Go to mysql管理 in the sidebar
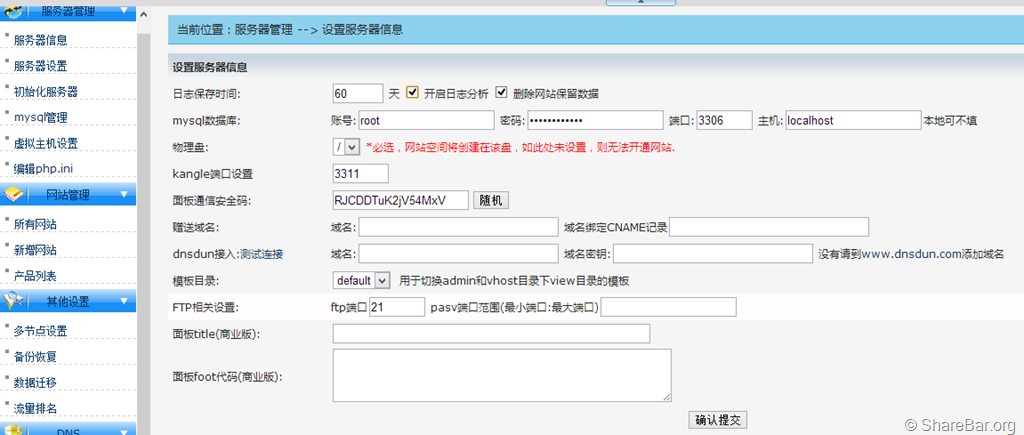The width and height of the screenshot is (1024, 435). pos(40,117)
